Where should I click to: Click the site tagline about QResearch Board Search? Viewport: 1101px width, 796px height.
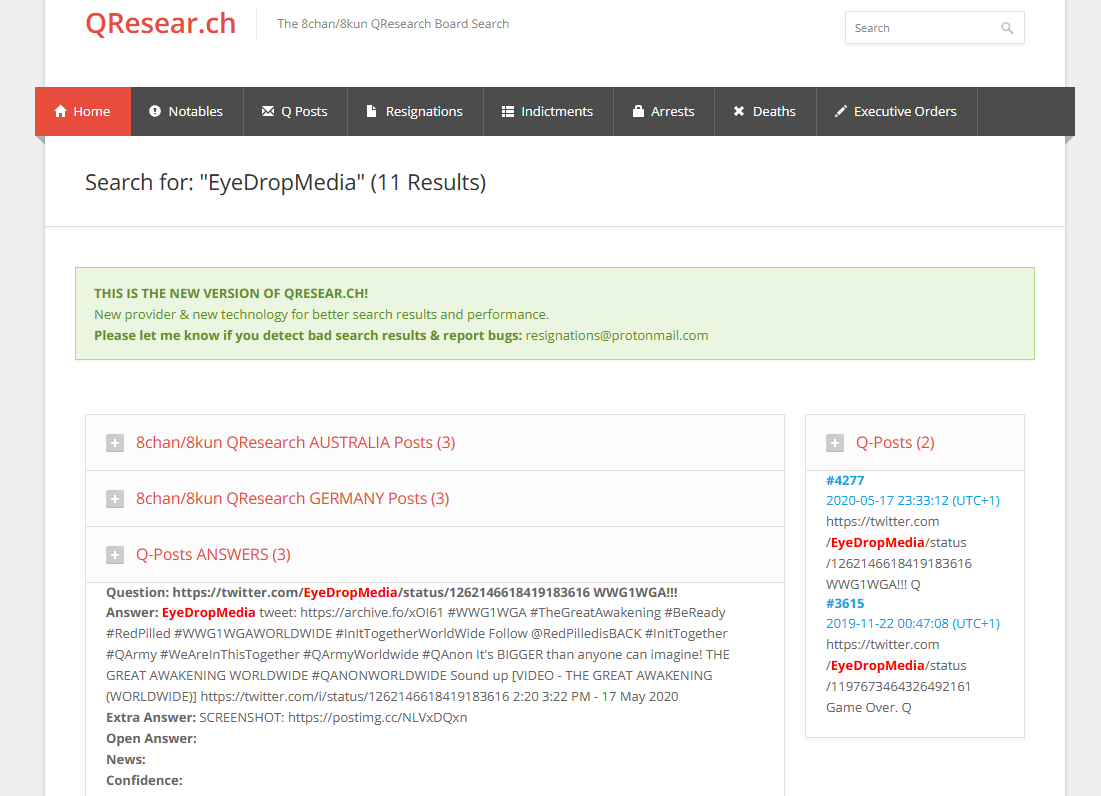(x=393, y=24)
